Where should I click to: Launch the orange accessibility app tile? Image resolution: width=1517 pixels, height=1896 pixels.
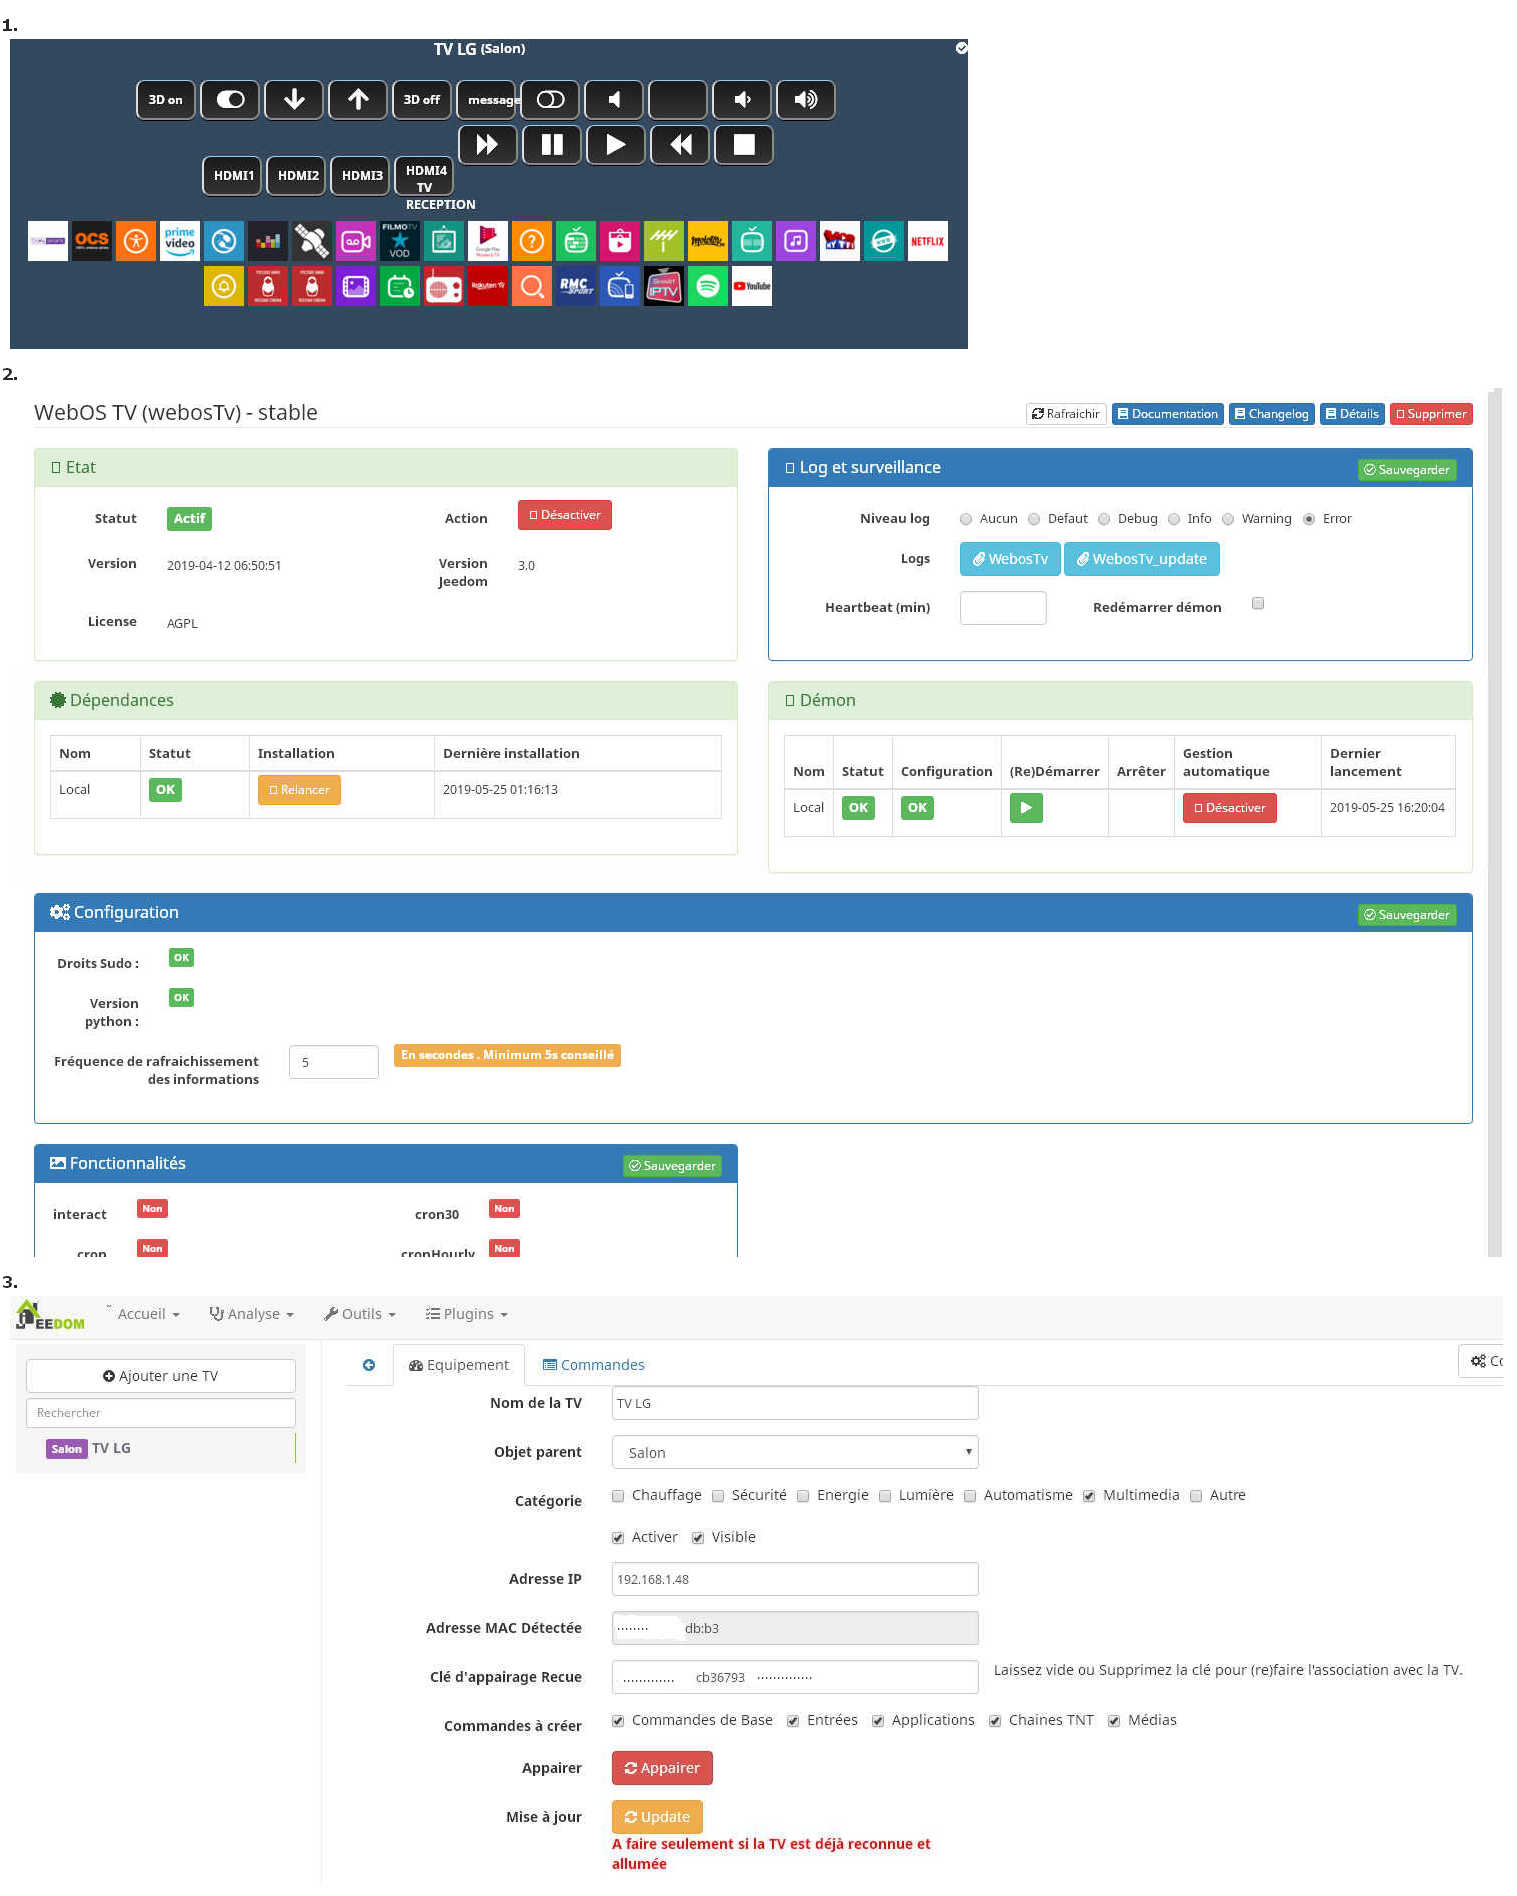[136, 241]
